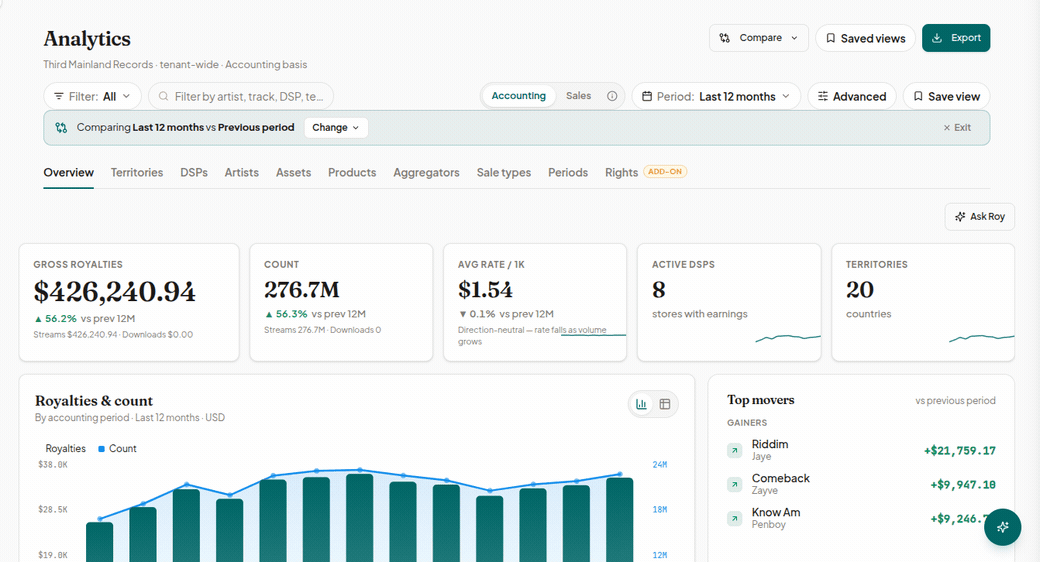1040x562 pixels.
Task: Open the floating sparkle assistant button
Action: [1002, 527]
